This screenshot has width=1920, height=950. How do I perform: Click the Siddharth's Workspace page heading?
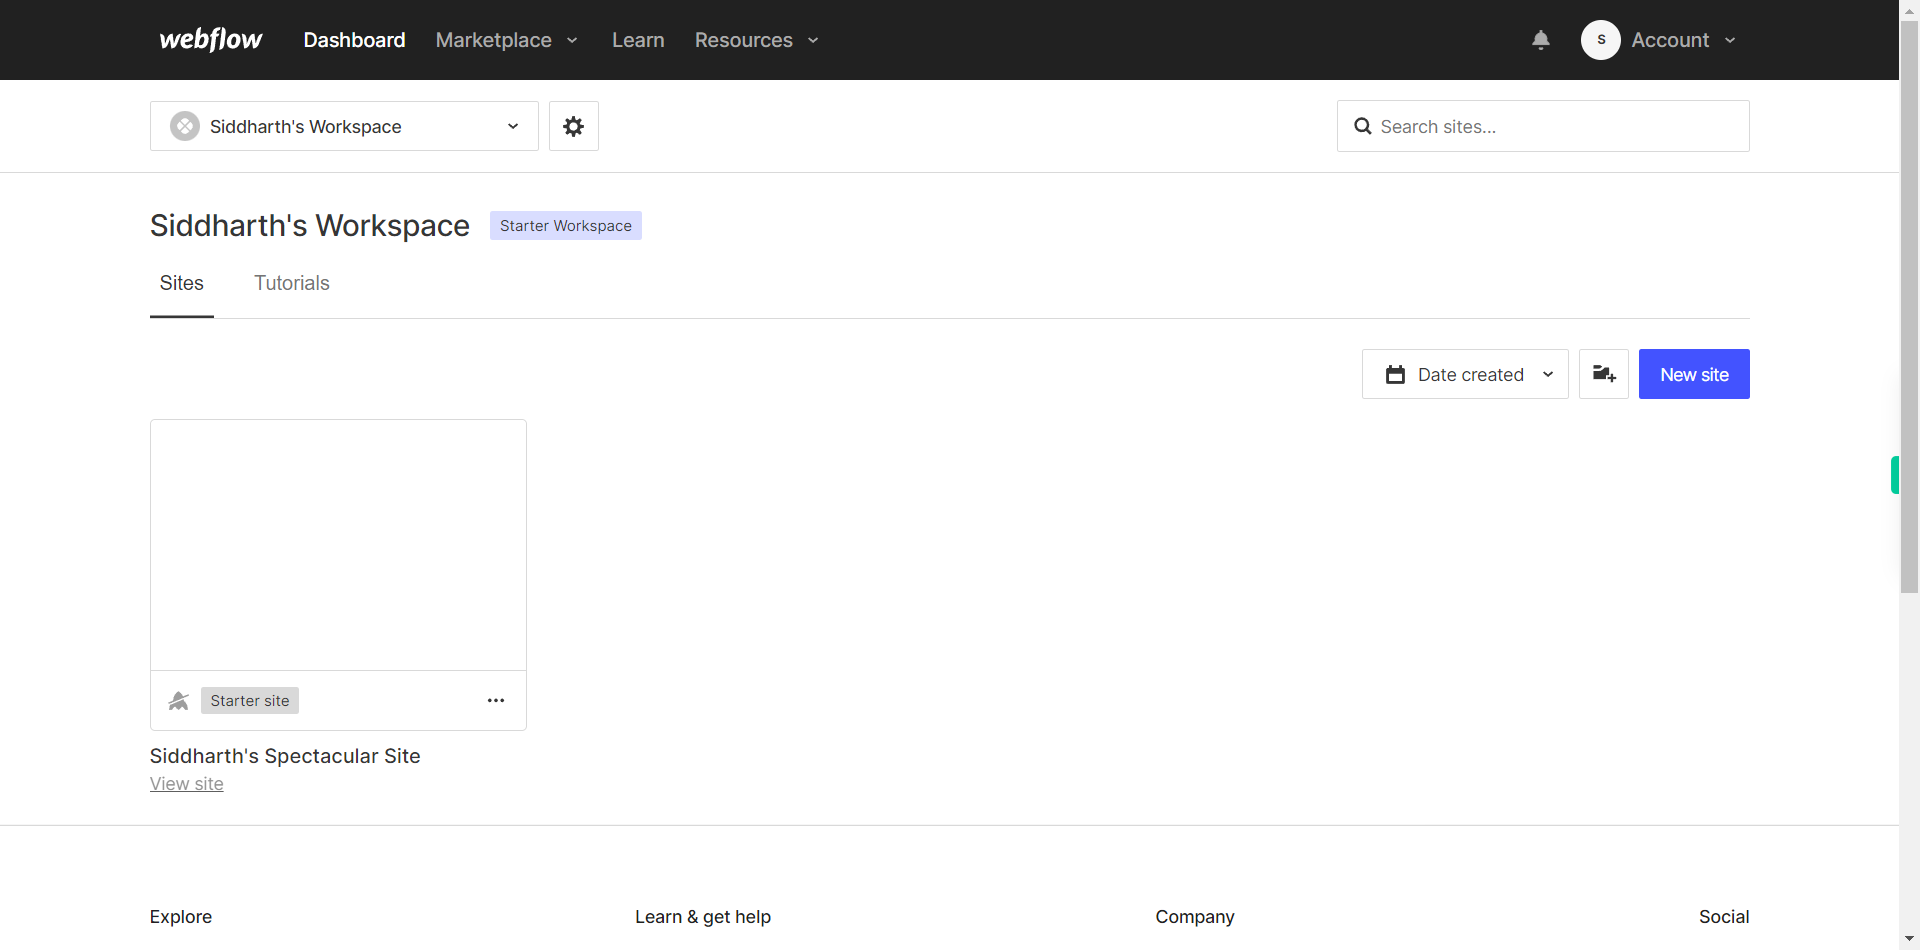click(x=310, y=225)
